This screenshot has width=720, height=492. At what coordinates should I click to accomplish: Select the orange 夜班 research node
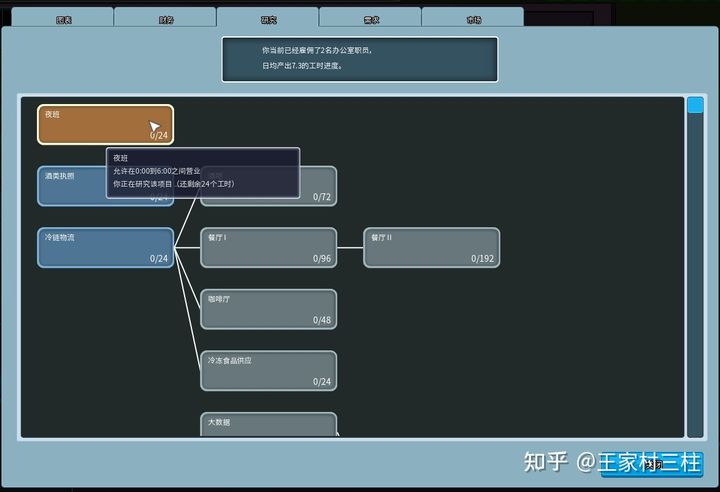click(x=105, y=124)
